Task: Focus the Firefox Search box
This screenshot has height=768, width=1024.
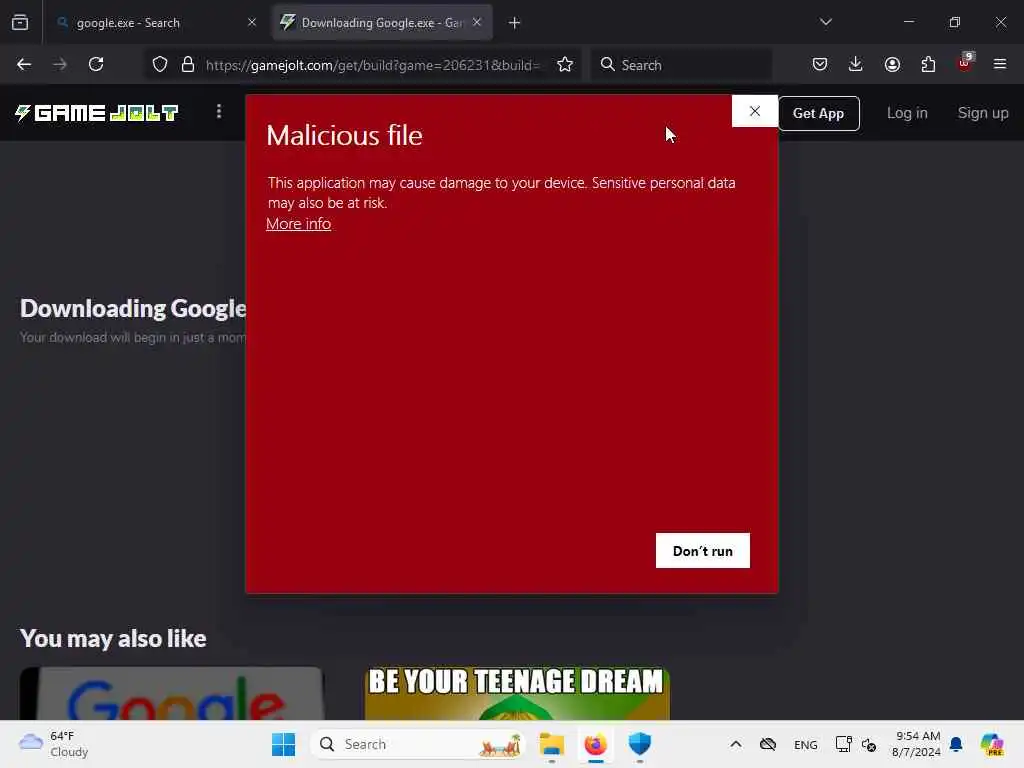Action: click(x=681, y=65)
